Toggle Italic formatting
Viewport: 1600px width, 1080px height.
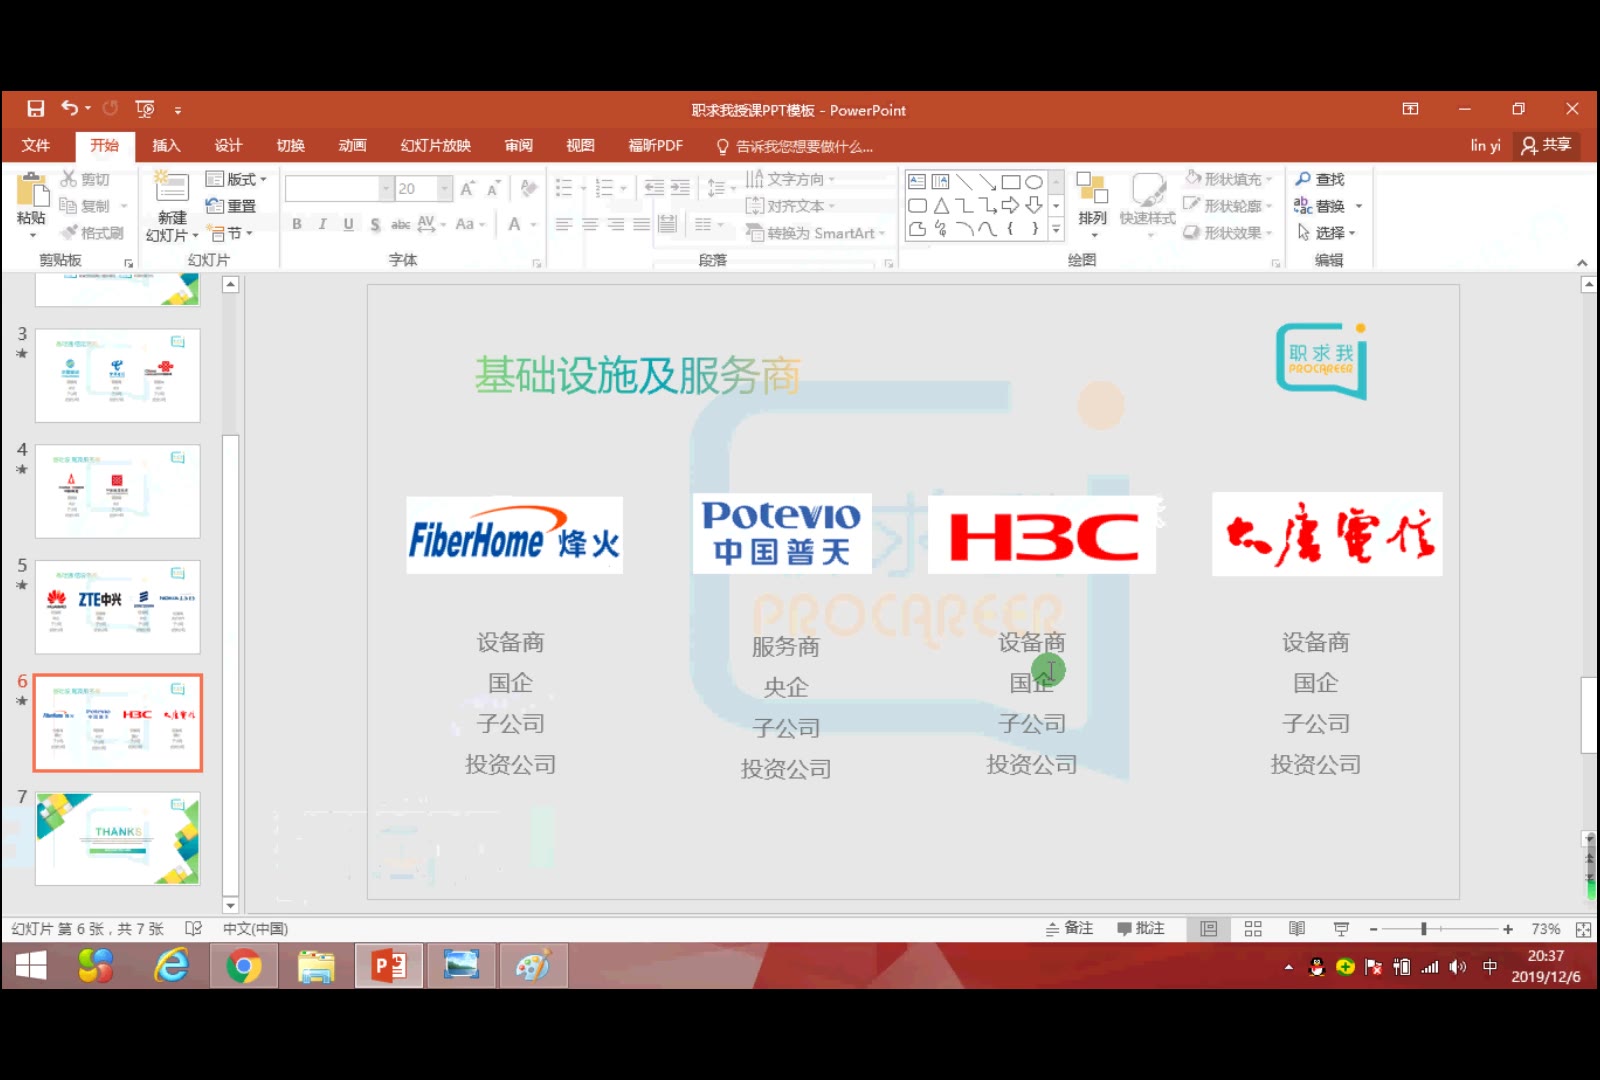322,224
